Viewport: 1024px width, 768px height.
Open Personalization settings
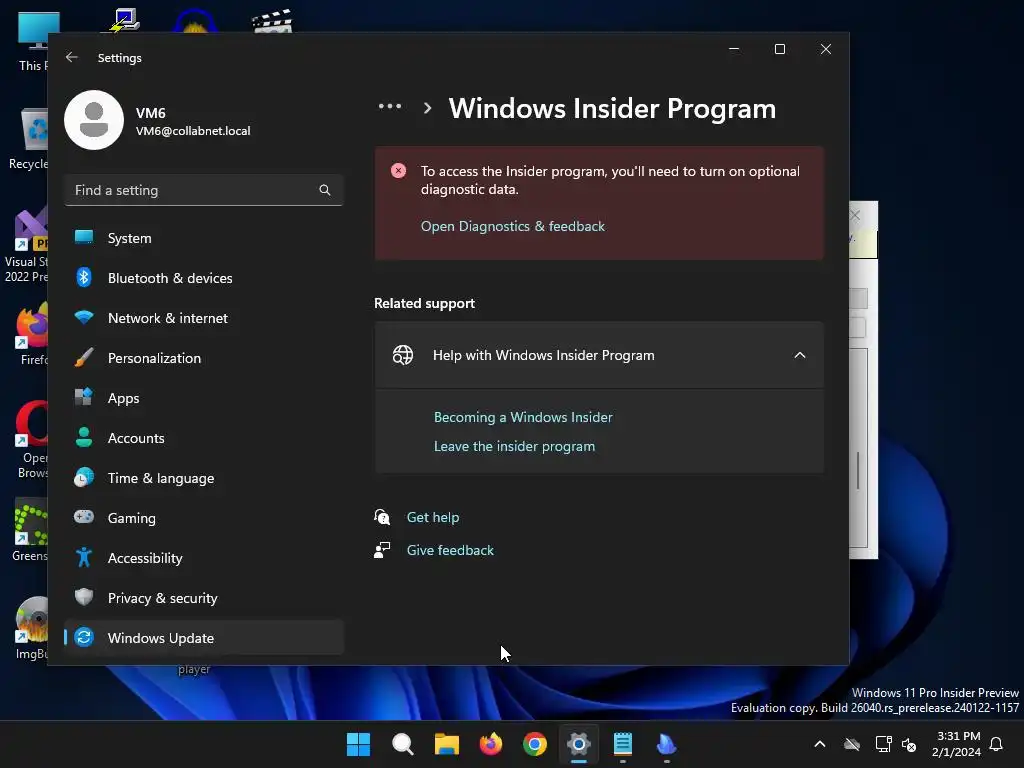tap(204, 358)
